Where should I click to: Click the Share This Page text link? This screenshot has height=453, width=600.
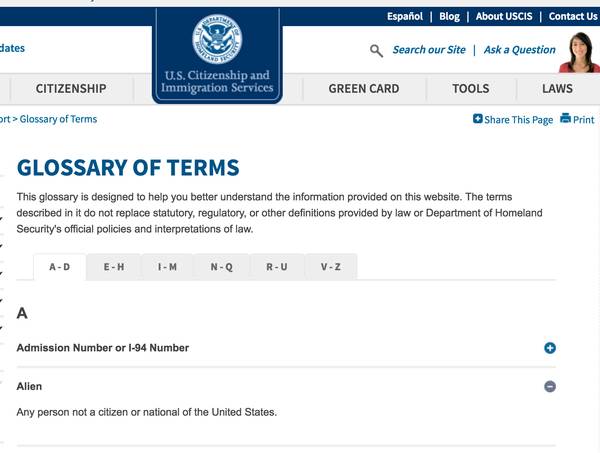pos(518,120)
